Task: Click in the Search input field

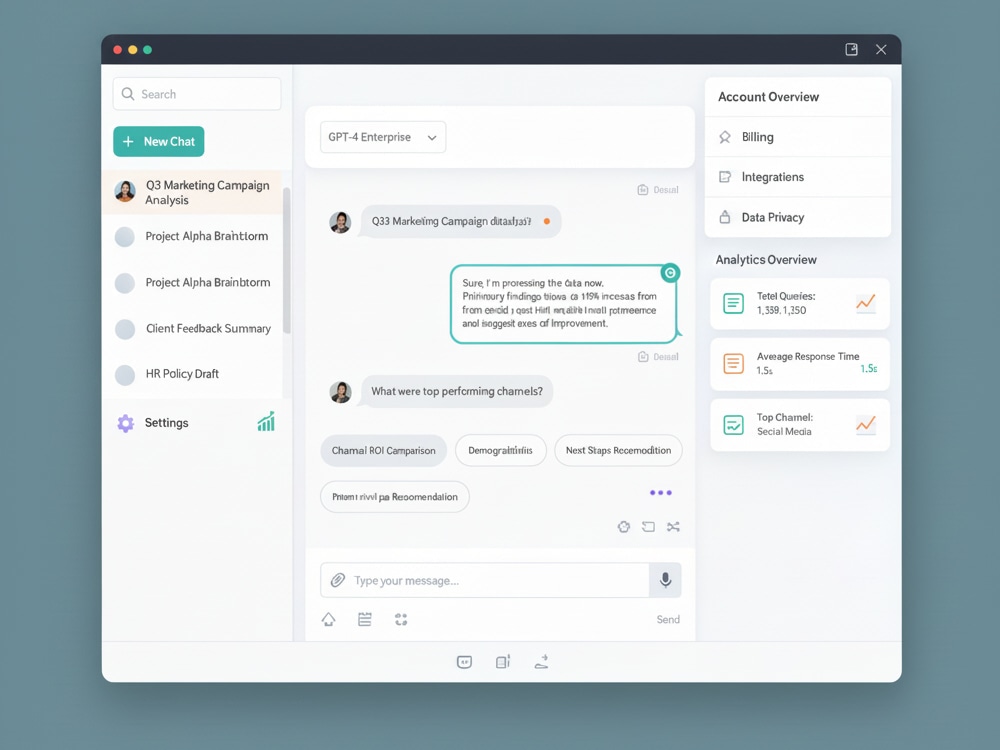Action: click(197, 94)
